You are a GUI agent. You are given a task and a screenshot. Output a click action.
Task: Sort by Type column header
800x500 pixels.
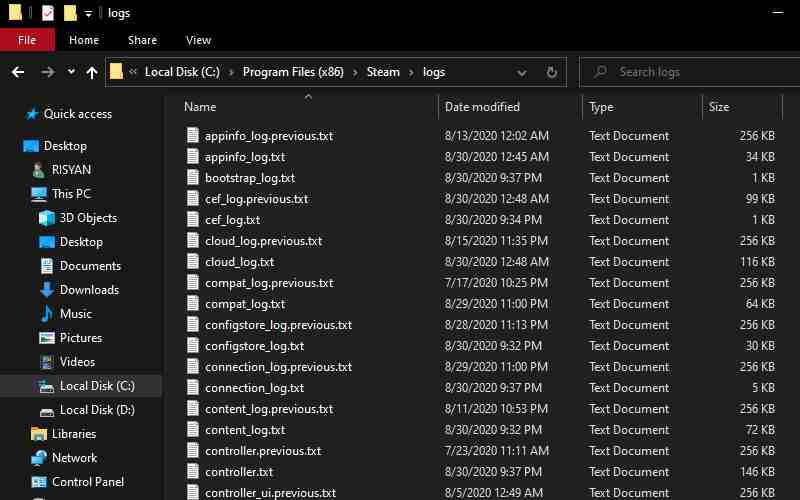(x=602, y=107)
